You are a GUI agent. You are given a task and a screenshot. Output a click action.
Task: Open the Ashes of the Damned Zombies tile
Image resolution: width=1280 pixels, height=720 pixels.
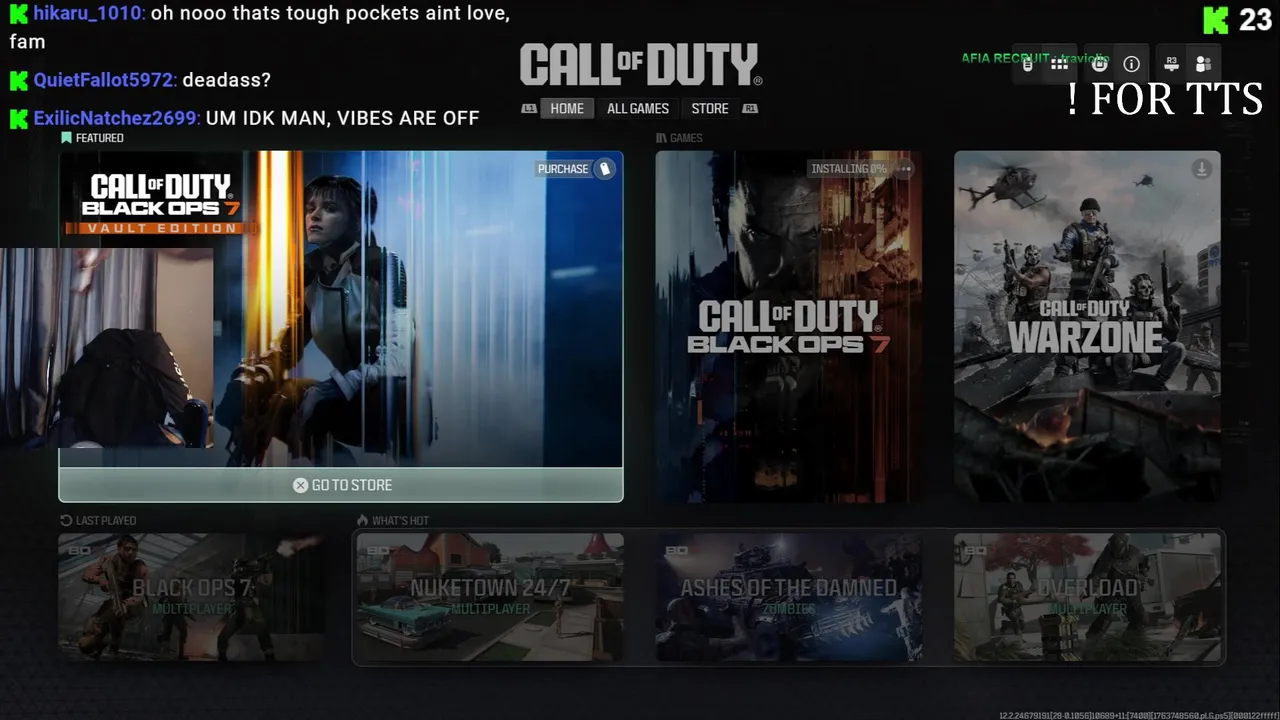tap(789, 597)
